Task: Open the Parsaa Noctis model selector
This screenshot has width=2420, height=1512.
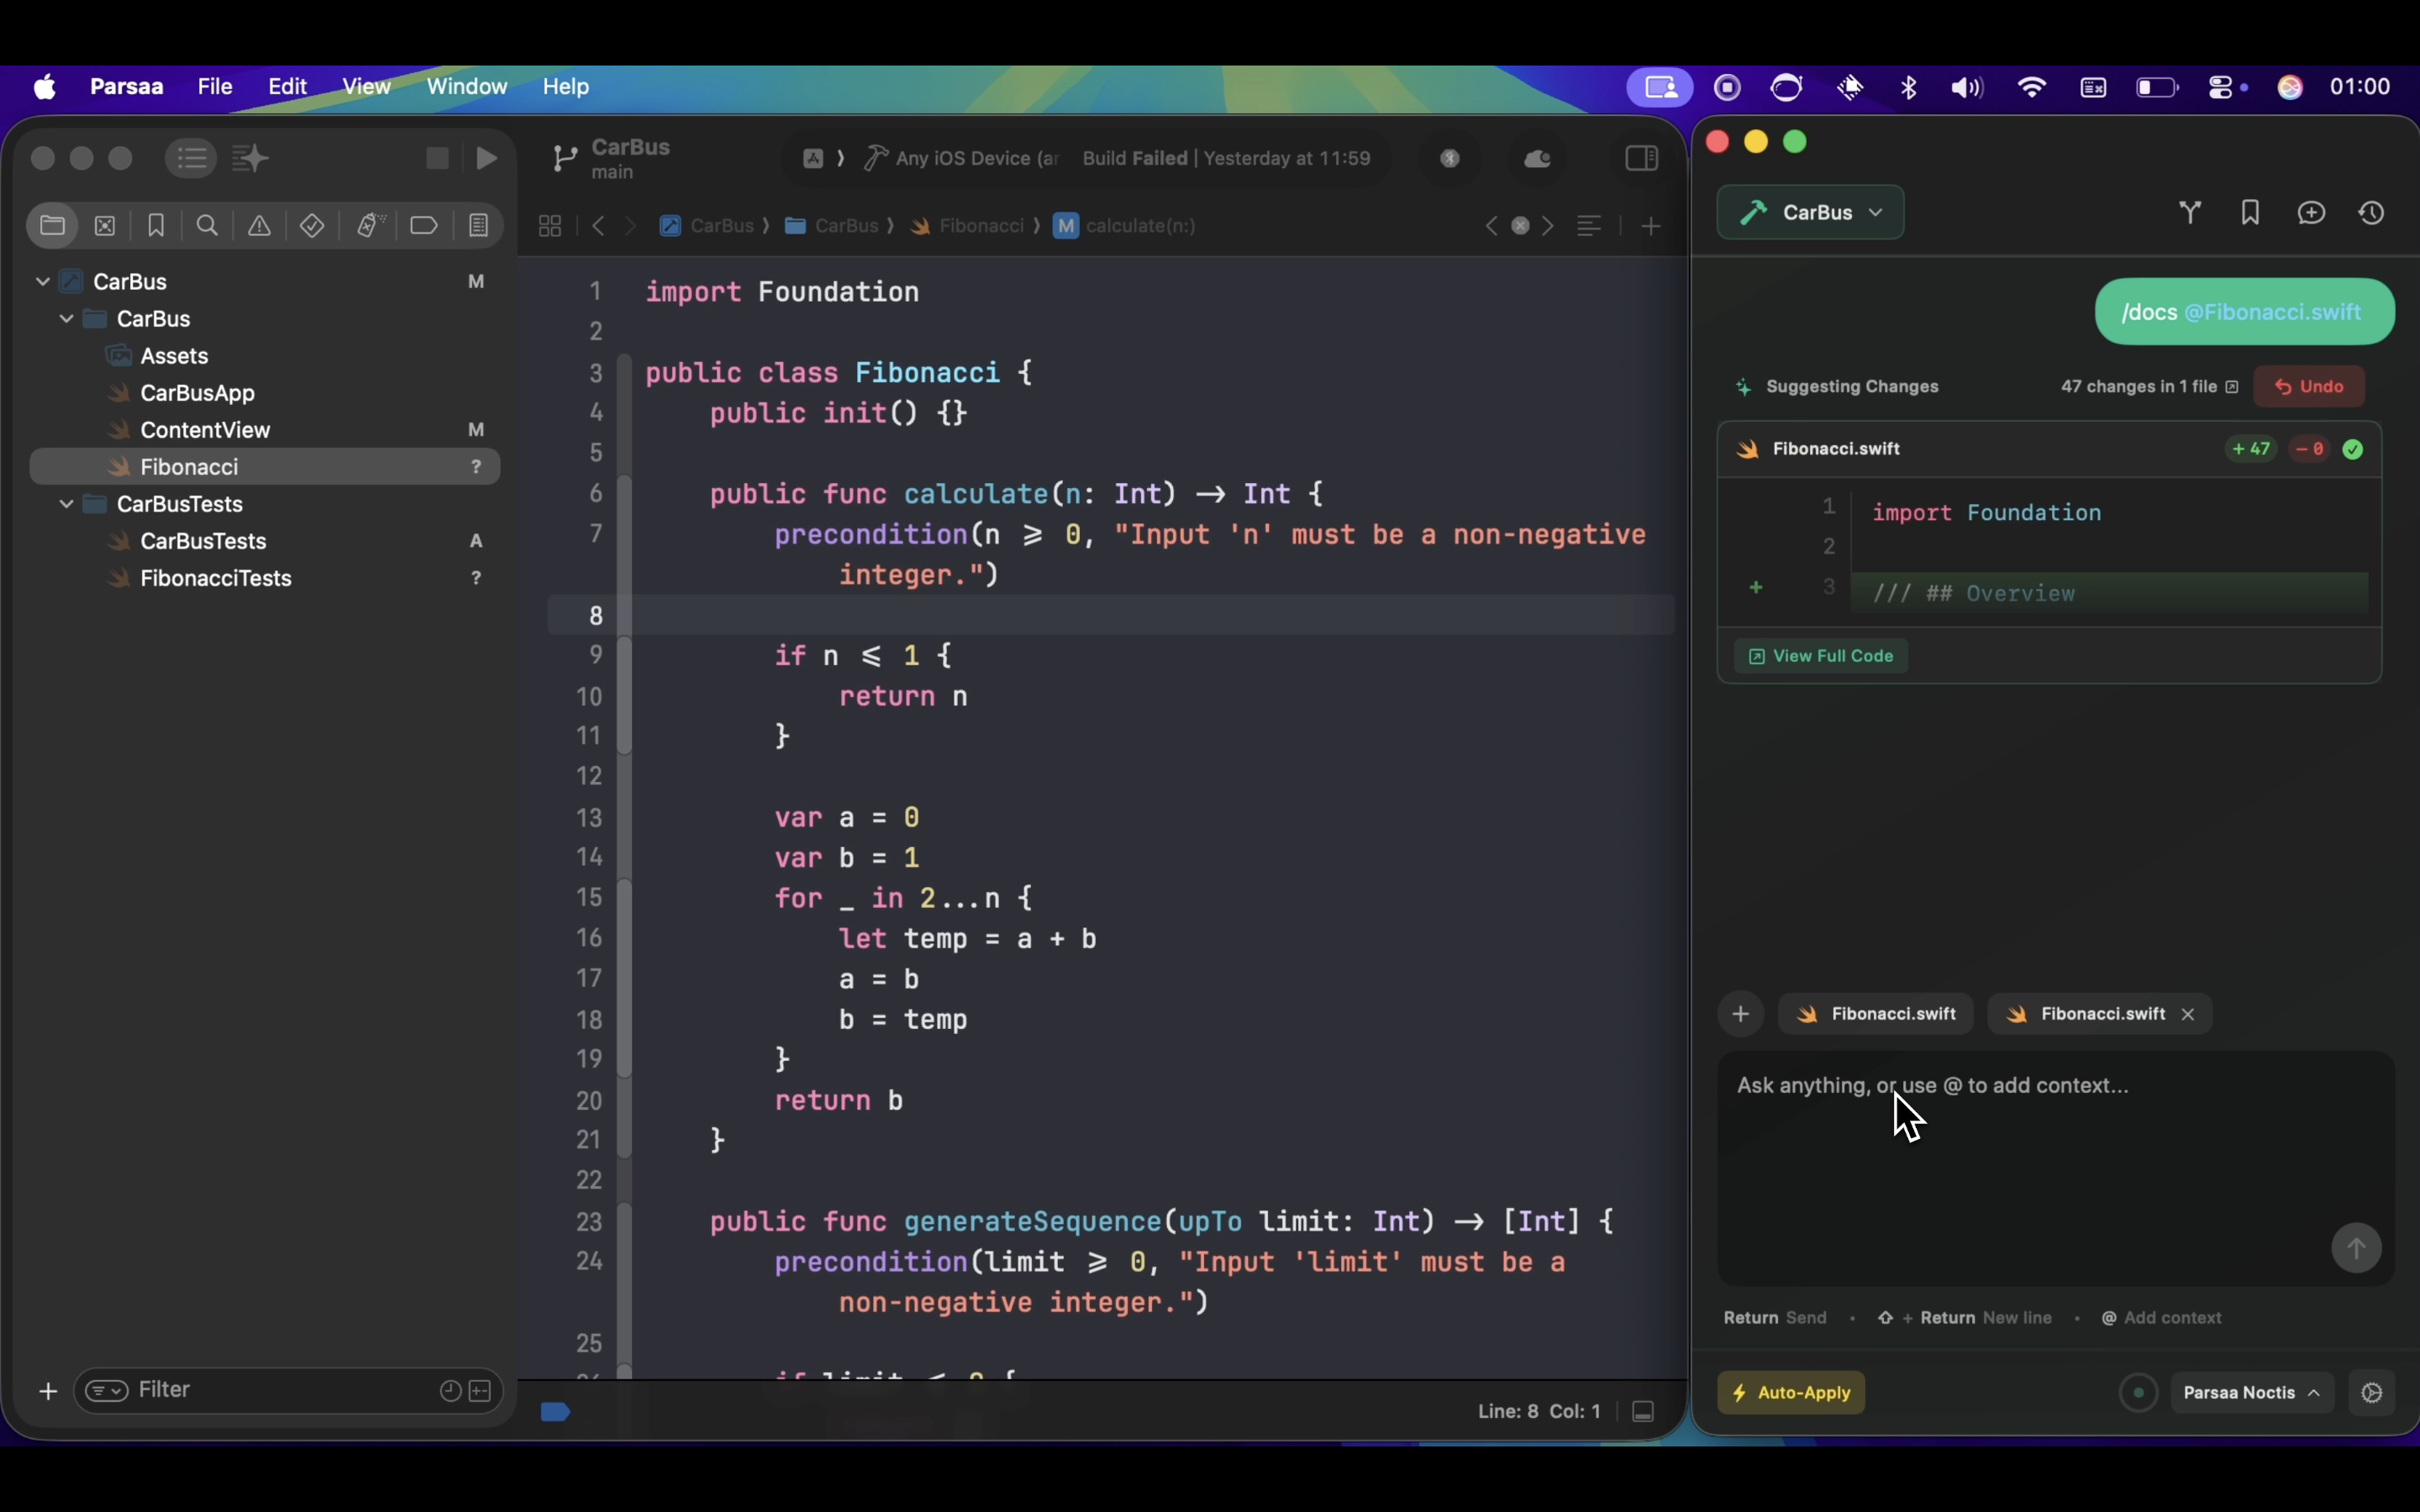Action: point(2251,1393)
